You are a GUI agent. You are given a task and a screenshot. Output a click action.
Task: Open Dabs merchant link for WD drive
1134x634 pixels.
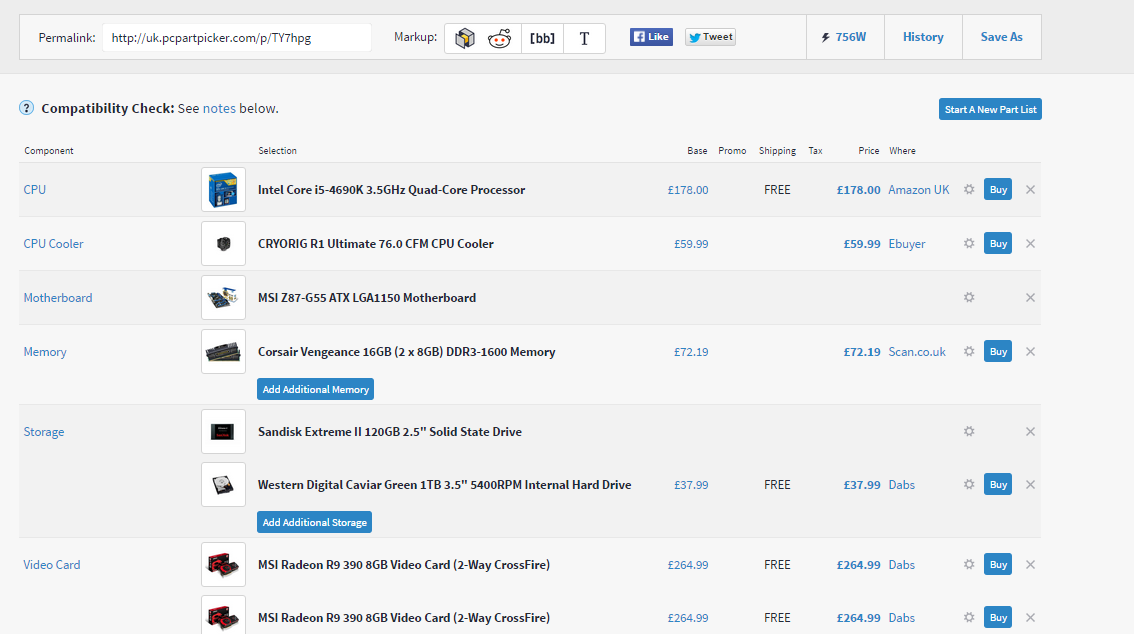click(901, 484)
